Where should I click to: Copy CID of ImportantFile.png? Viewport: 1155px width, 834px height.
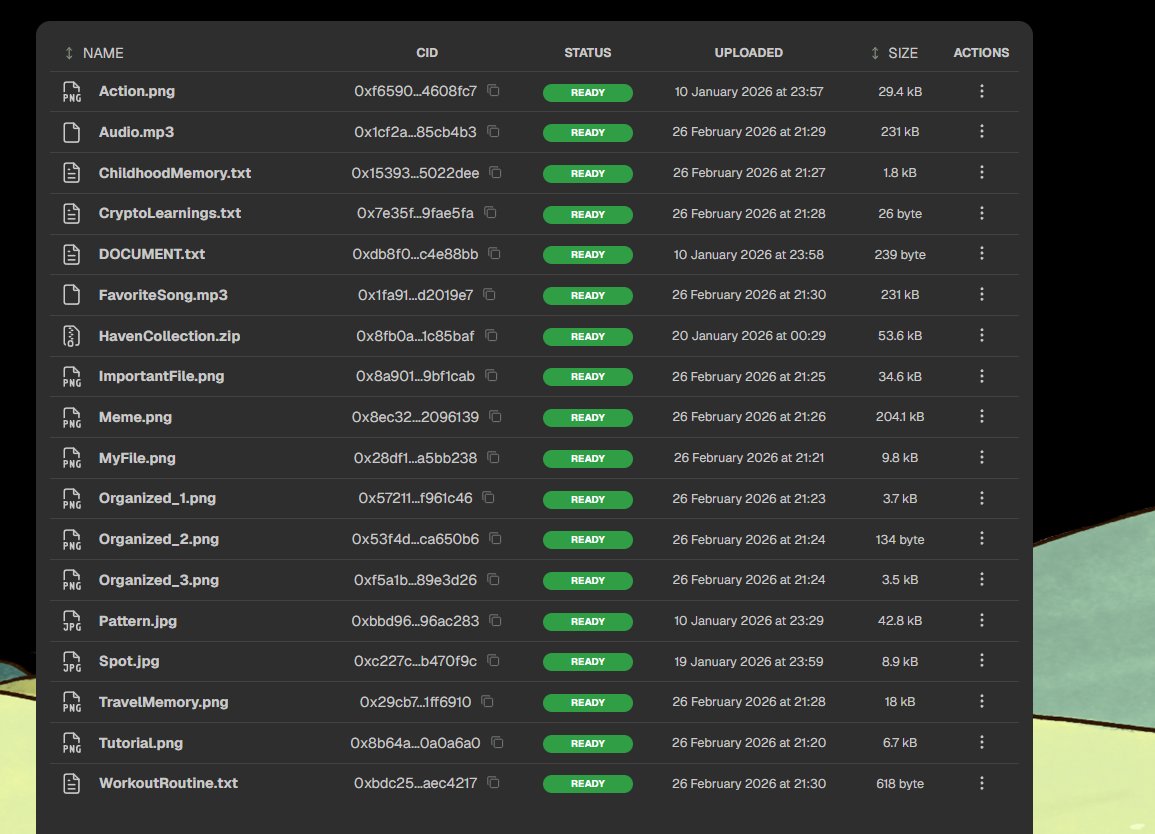click(491, 376)
